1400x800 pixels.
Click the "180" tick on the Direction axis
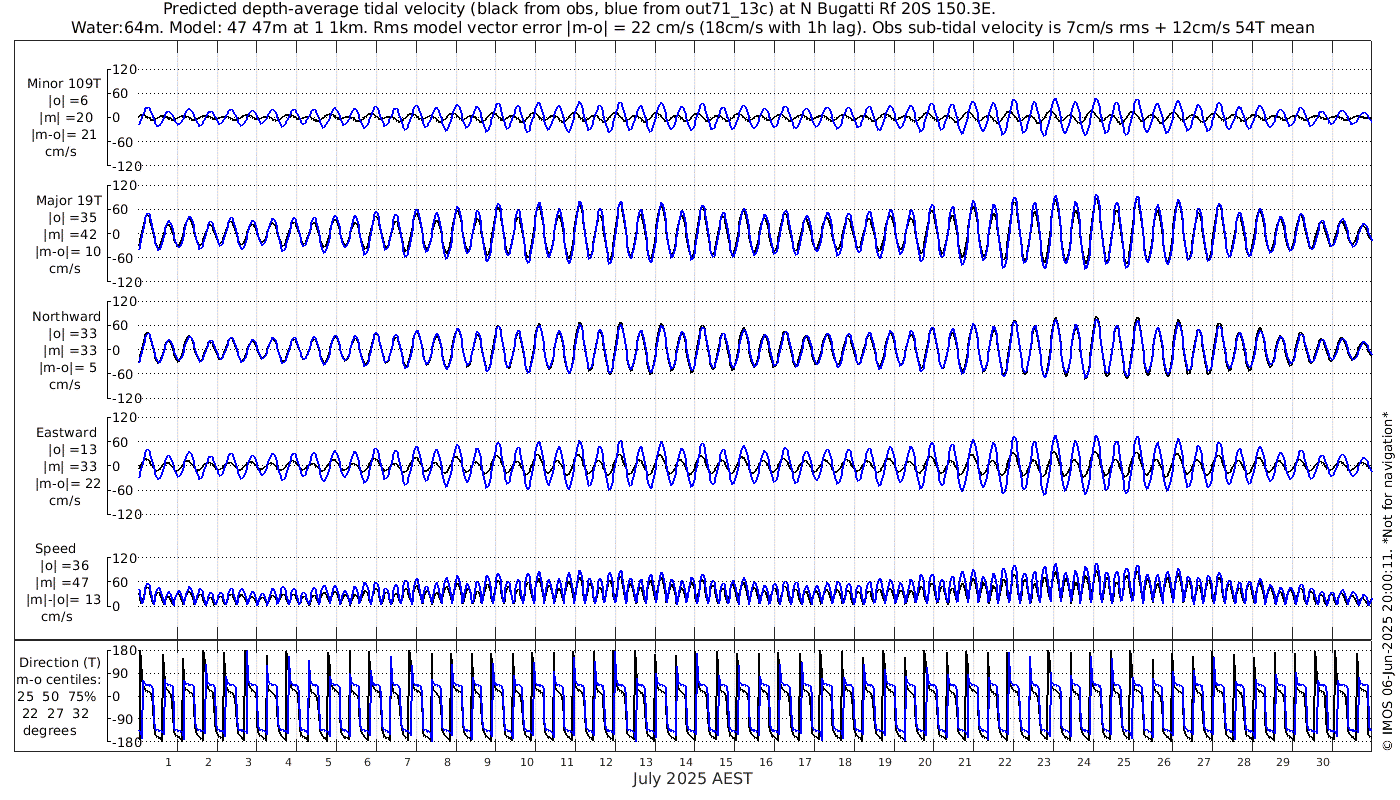[x=123, y=650]
